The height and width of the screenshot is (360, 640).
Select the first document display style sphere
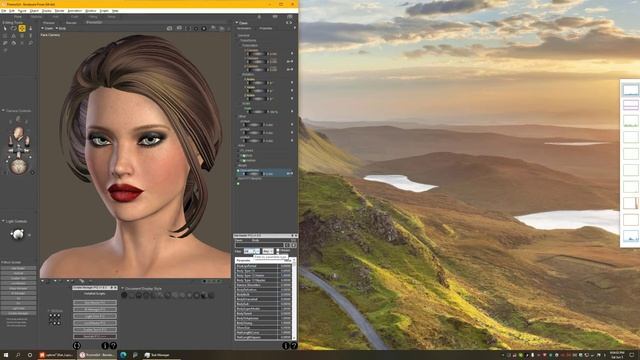click(124, 295)
